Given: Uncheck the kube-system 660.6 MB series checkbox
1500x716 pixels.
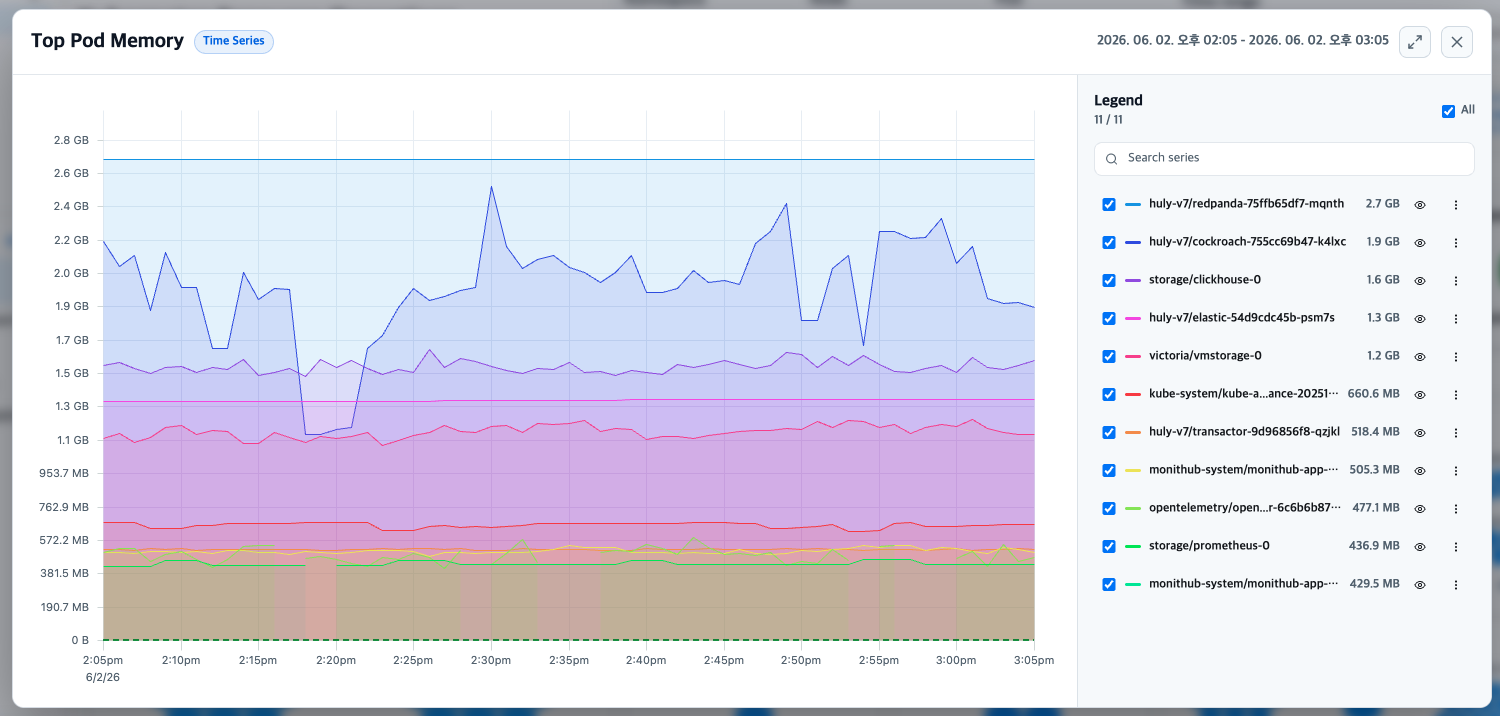Looking at the screenshot, I should pos(1109,394).
